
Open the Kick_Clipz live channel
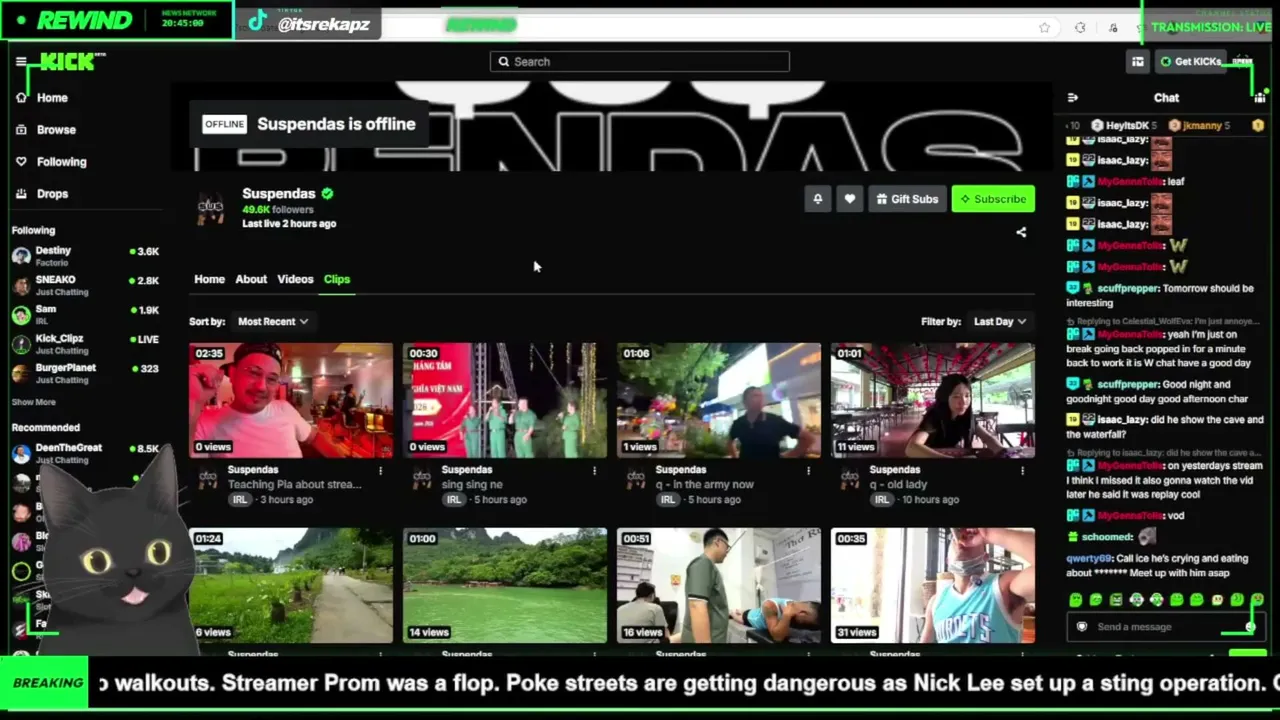85,344
